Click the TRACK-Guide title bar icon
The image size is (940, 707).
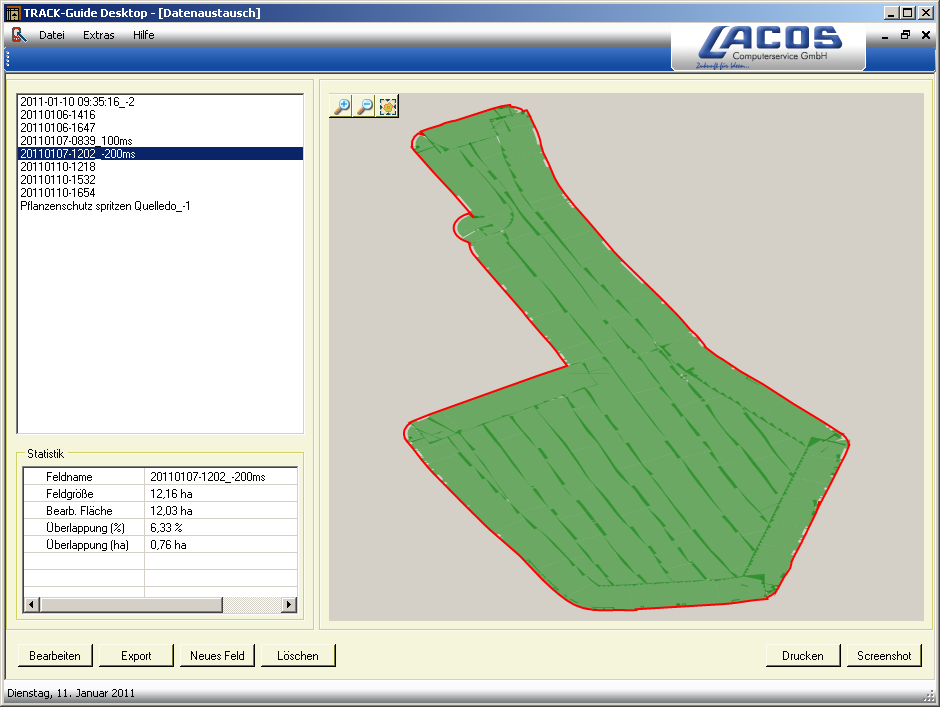tap(12, 12)
